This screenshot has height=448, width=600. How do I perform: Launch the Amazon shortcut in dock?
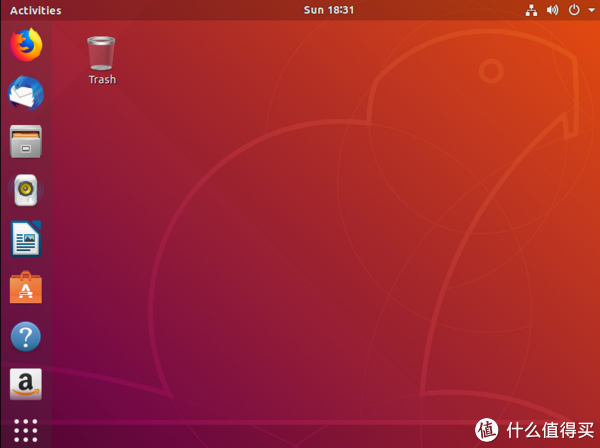click(x=26, y=384)
